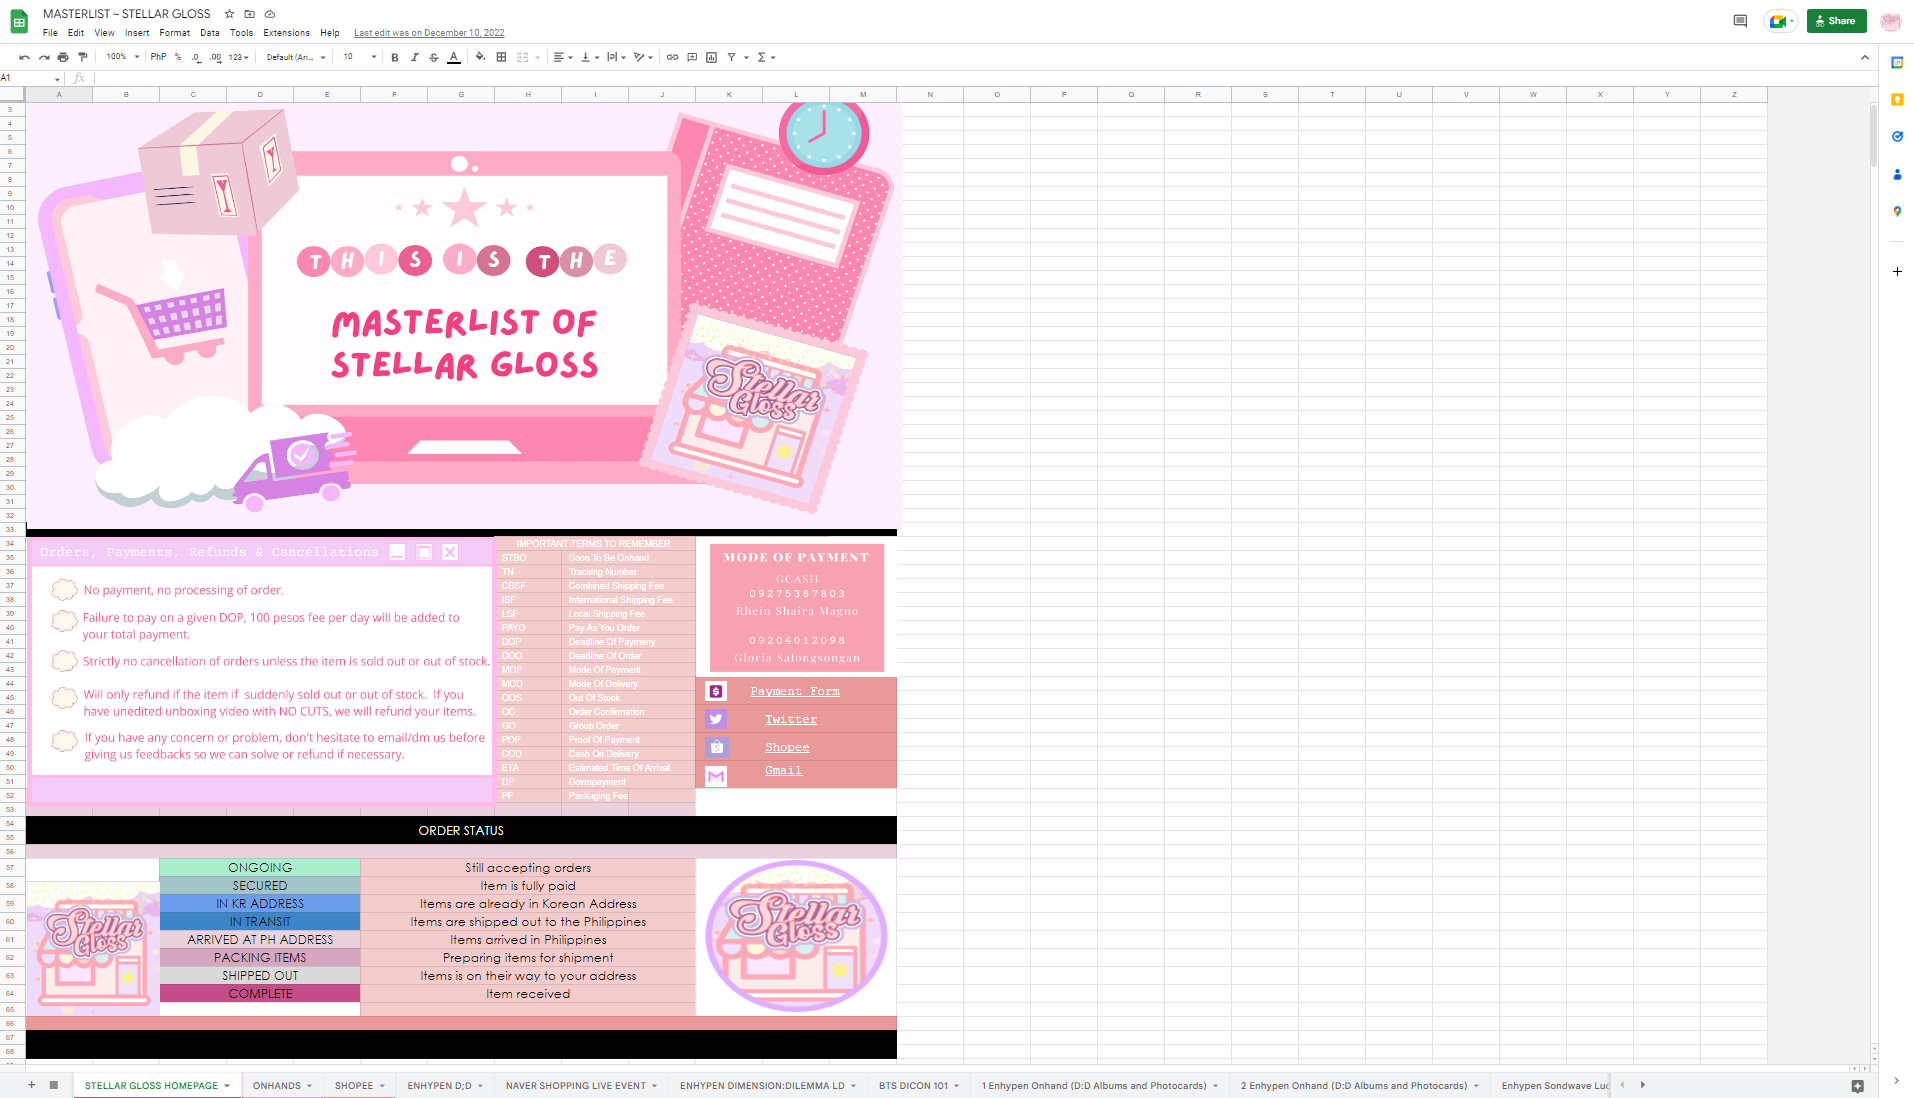
Task: Switch to the ENHYPEN D;D sheet tab
Action: [445, 1085]
